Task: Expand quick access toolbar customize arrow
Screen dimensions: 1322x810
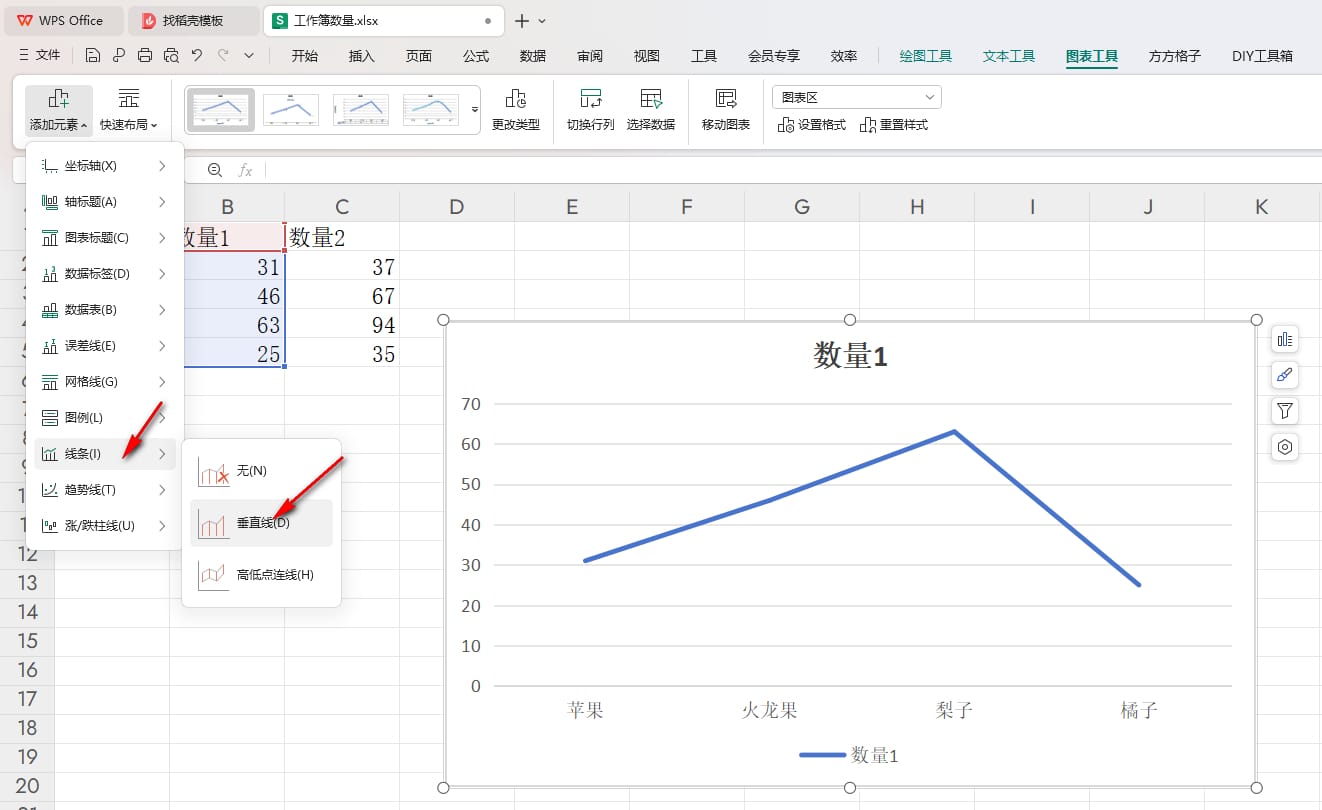Action: point(249,56)
